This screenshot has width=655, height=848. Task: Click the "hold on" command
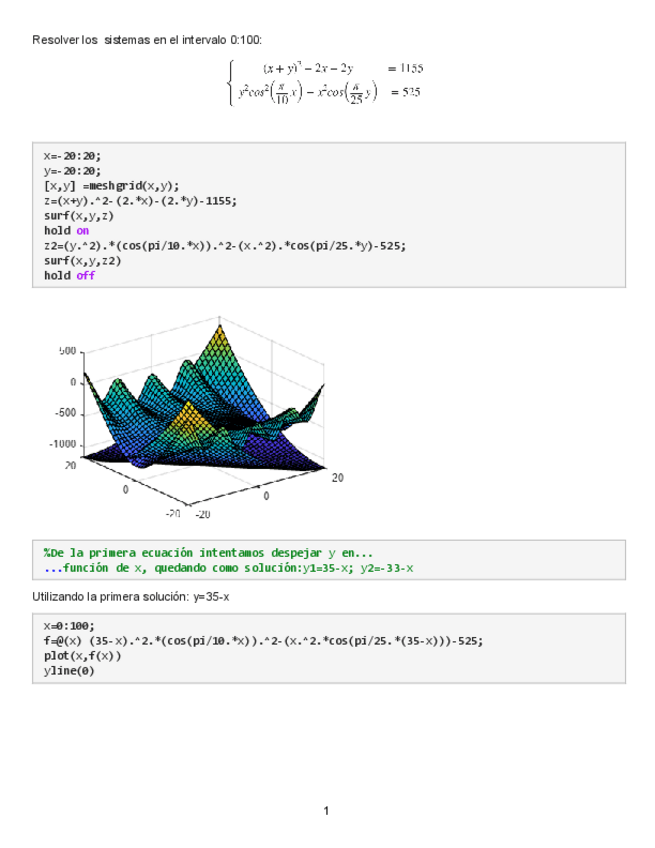click(66, 231)
